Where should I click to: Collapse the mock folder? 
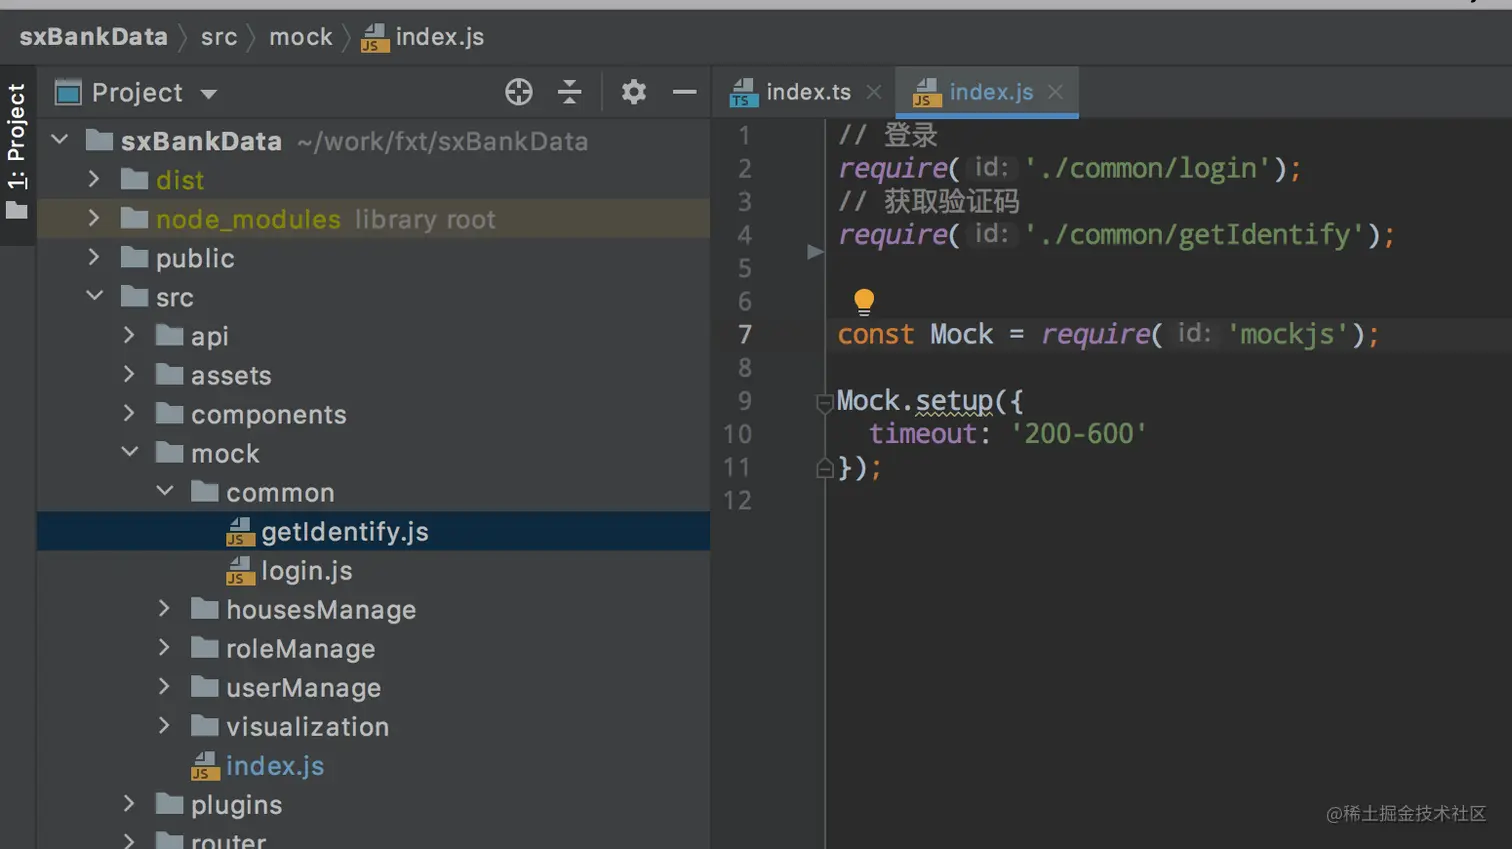pos(130,453)
